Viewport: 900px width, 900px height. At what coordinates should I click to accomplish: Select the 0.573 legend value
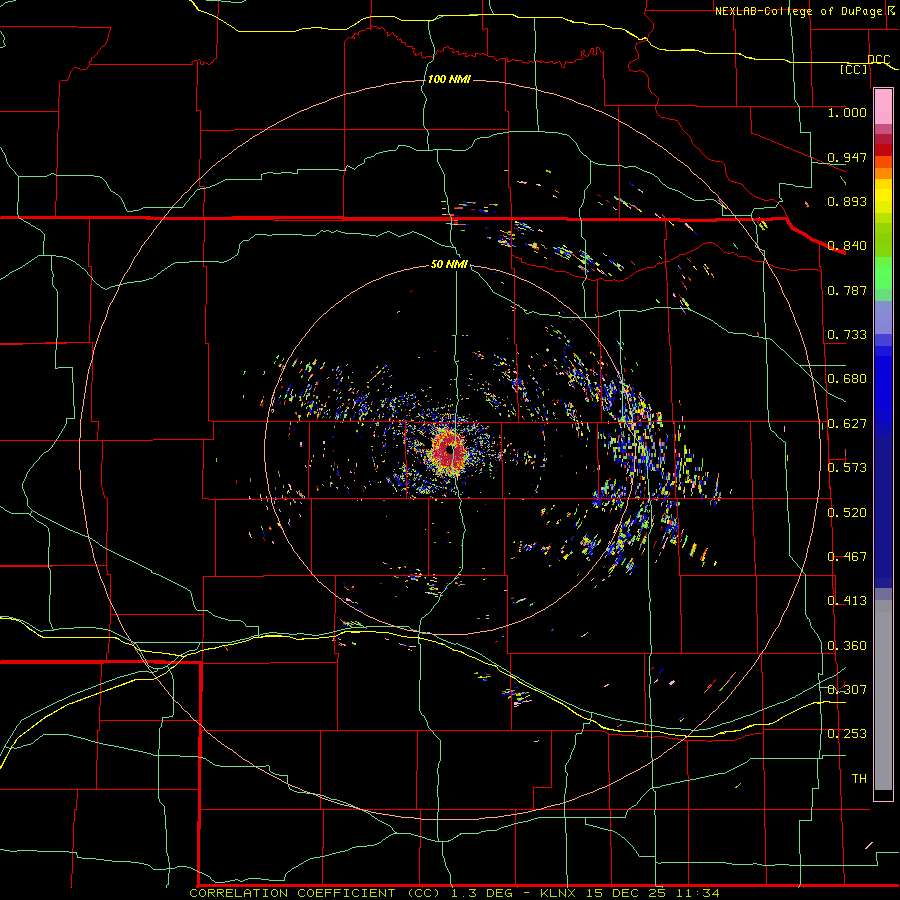click(847, 468)
